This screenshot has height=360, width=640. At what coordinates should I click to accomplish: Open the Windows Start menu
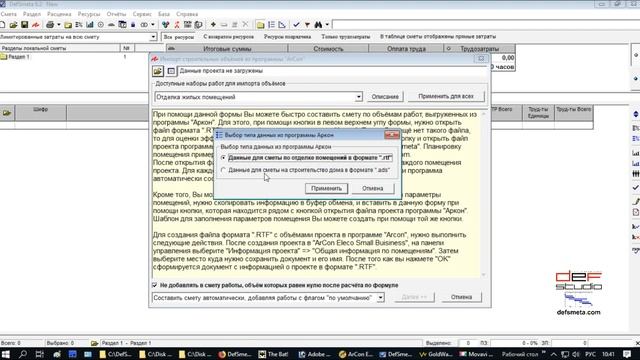click(6, 354)
